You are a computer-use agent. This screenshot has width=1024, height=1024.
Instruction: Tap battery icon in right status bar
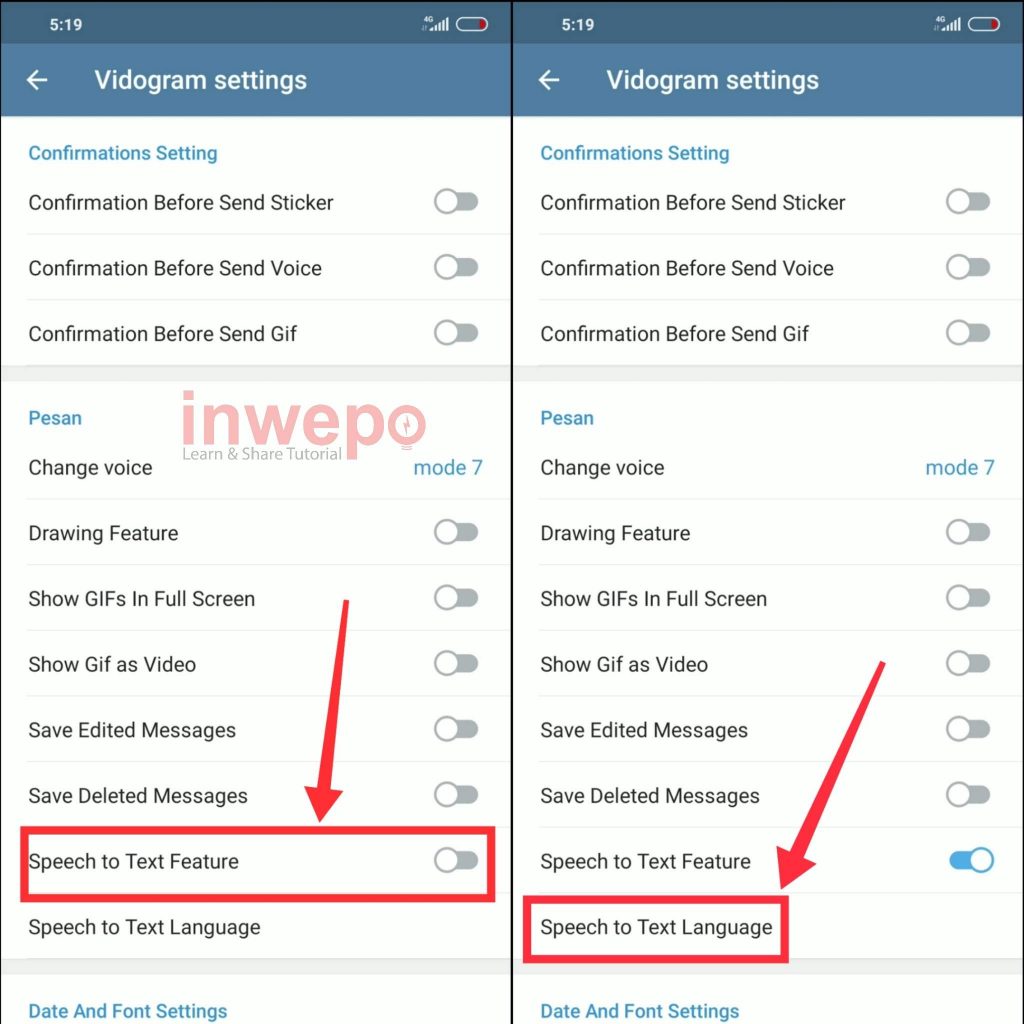(984, 25)
